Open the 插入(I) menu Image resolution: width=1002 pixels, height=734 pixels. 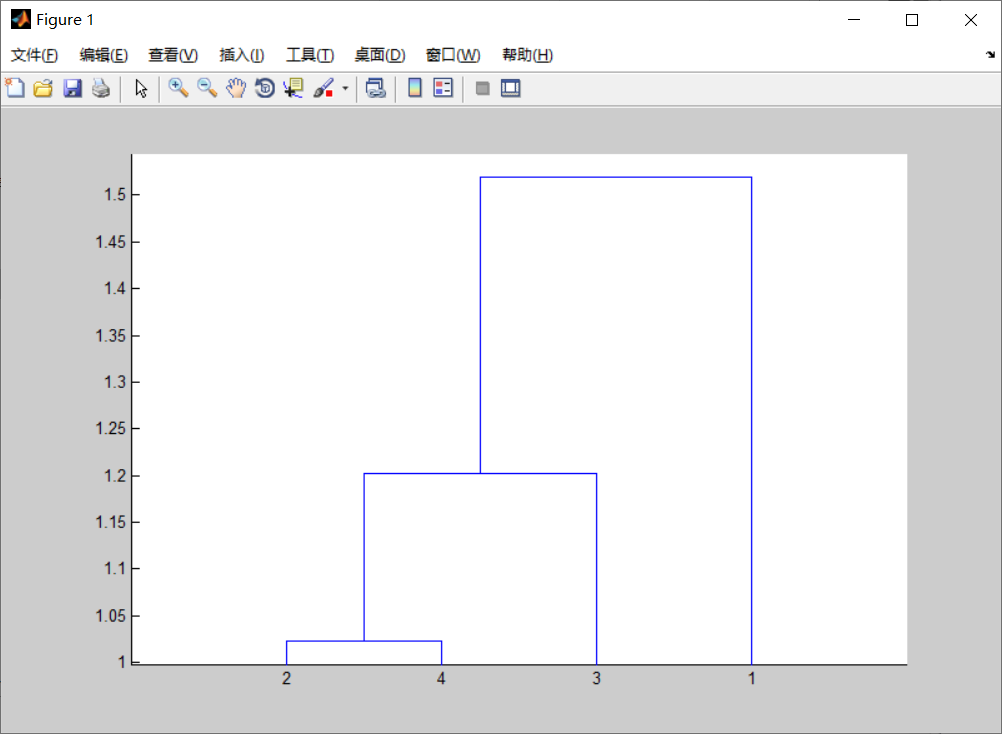pyautogui.click(x=242, y=56)
